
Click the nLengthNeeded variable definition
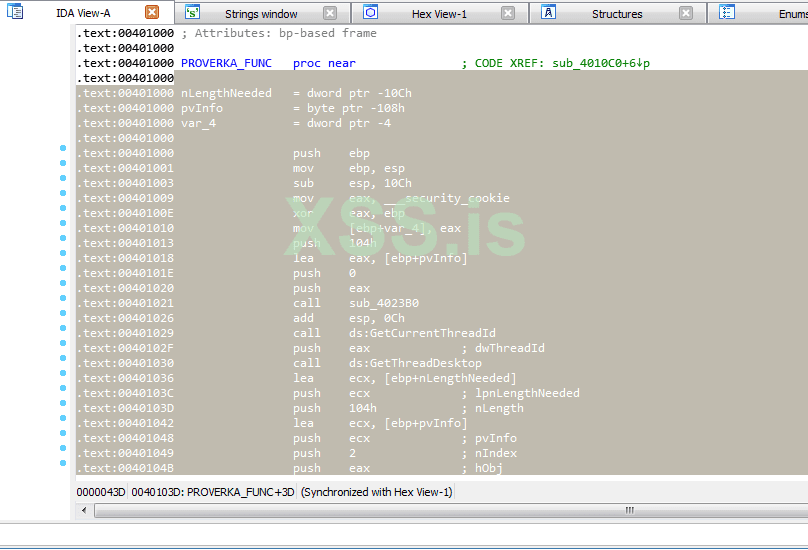[x=226, y=93]
